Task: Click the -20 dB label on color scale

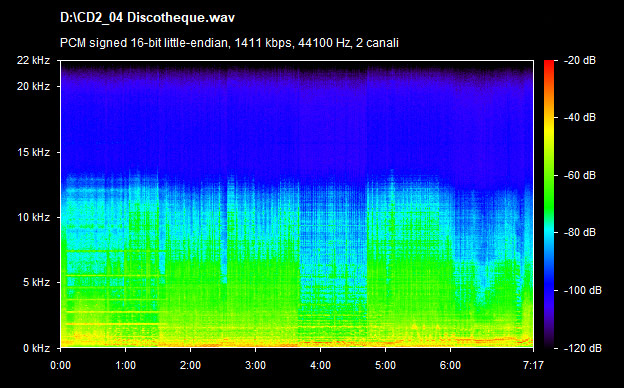Action: [580, 60]
